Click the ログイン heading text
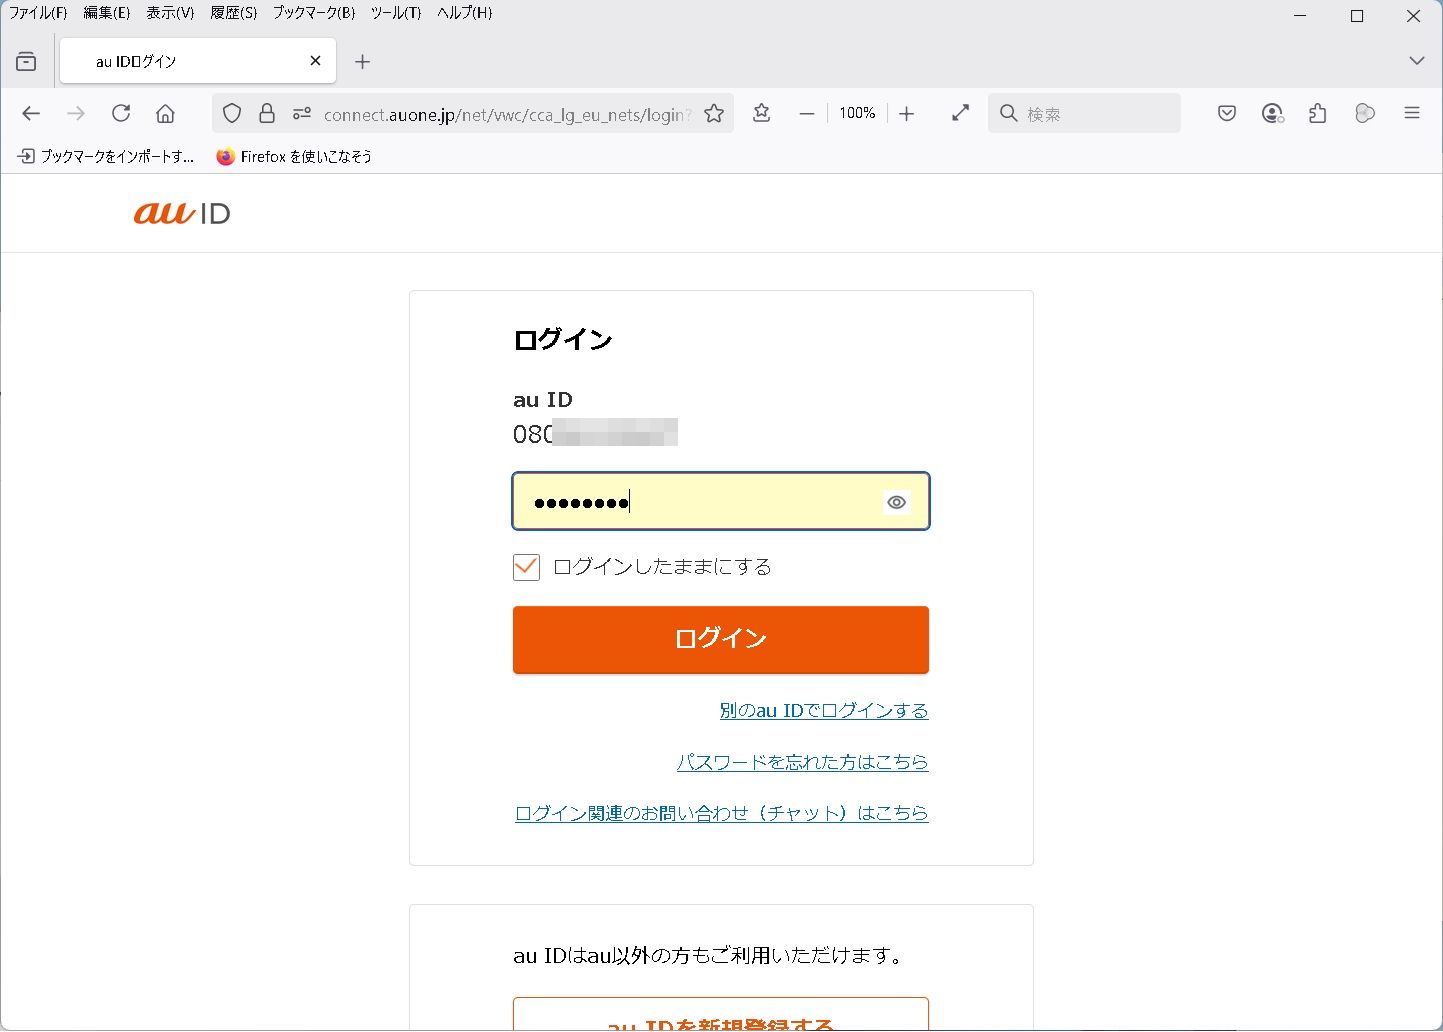 coord(562,340)
